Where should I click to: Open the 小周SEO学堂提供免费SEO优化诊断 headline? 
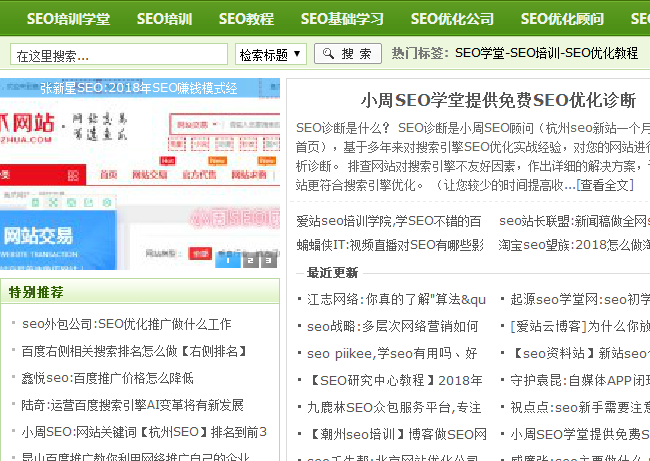(498, 101)
